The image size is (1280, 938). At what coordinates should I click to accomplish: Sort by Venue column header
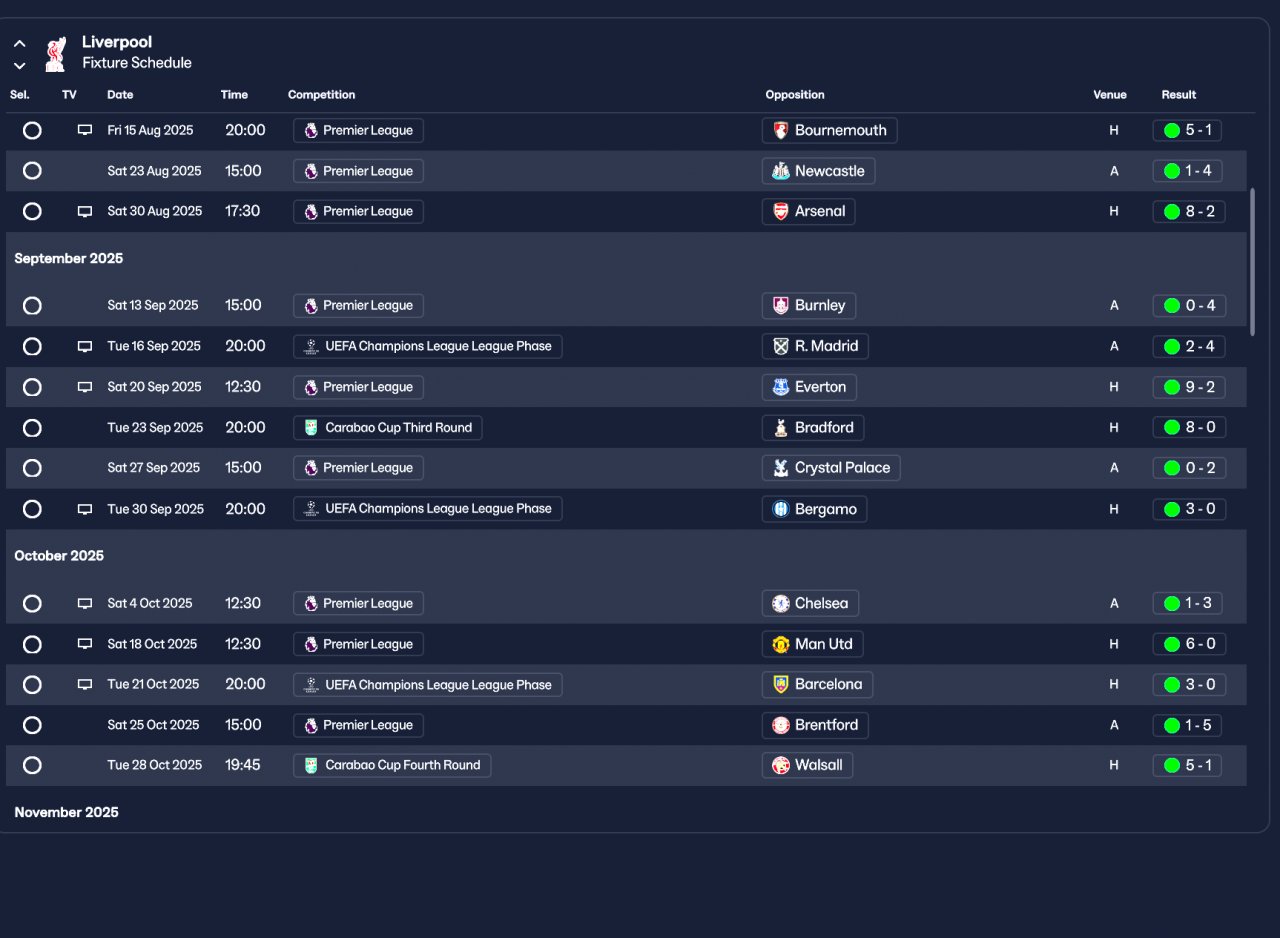tap(1110, 95)
